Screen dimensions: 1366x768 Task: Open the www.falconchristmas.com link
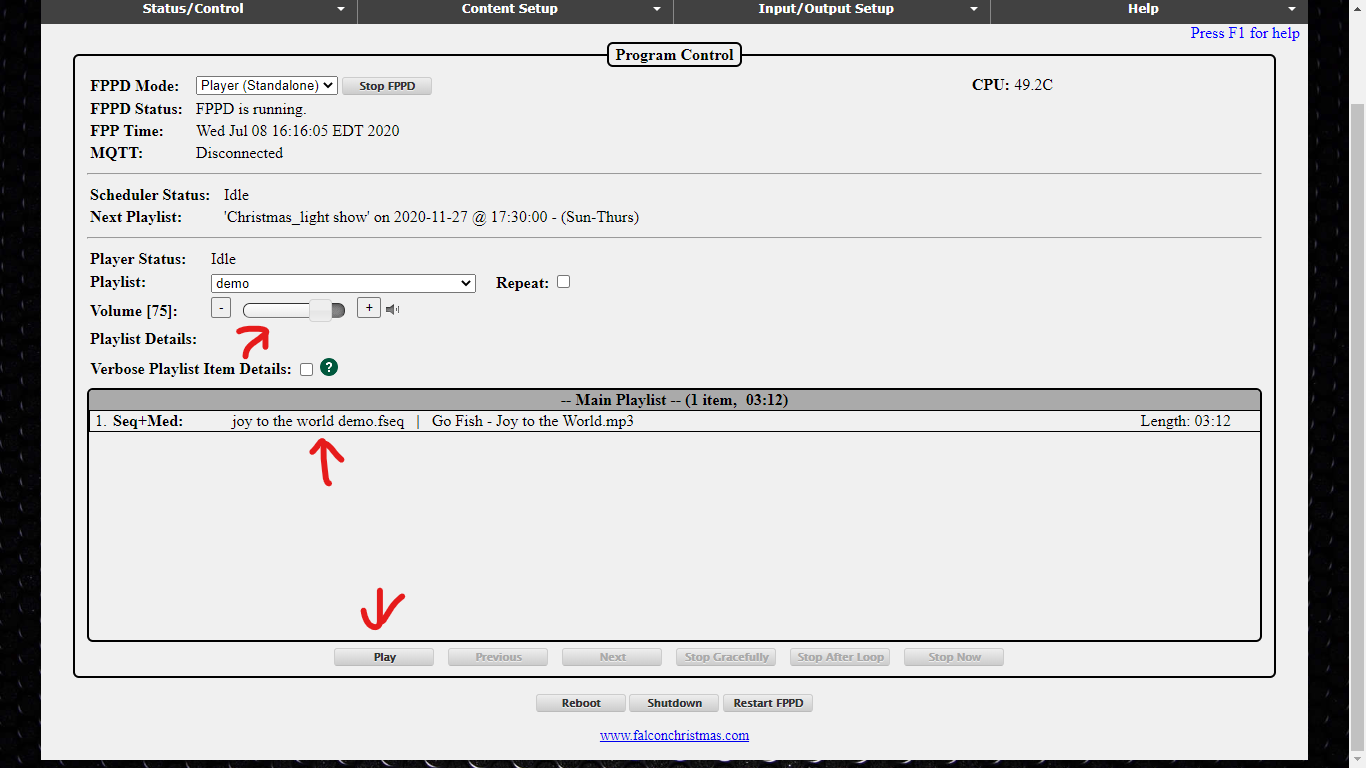tap(674, 735)
